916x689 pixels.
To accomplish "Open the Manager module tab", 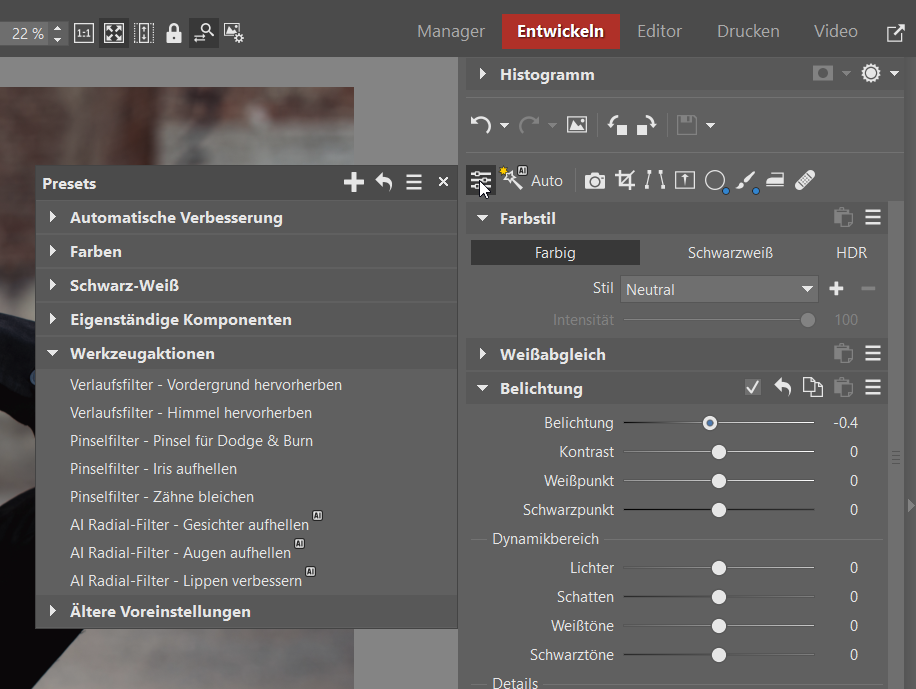I will [x=450, y=31].
